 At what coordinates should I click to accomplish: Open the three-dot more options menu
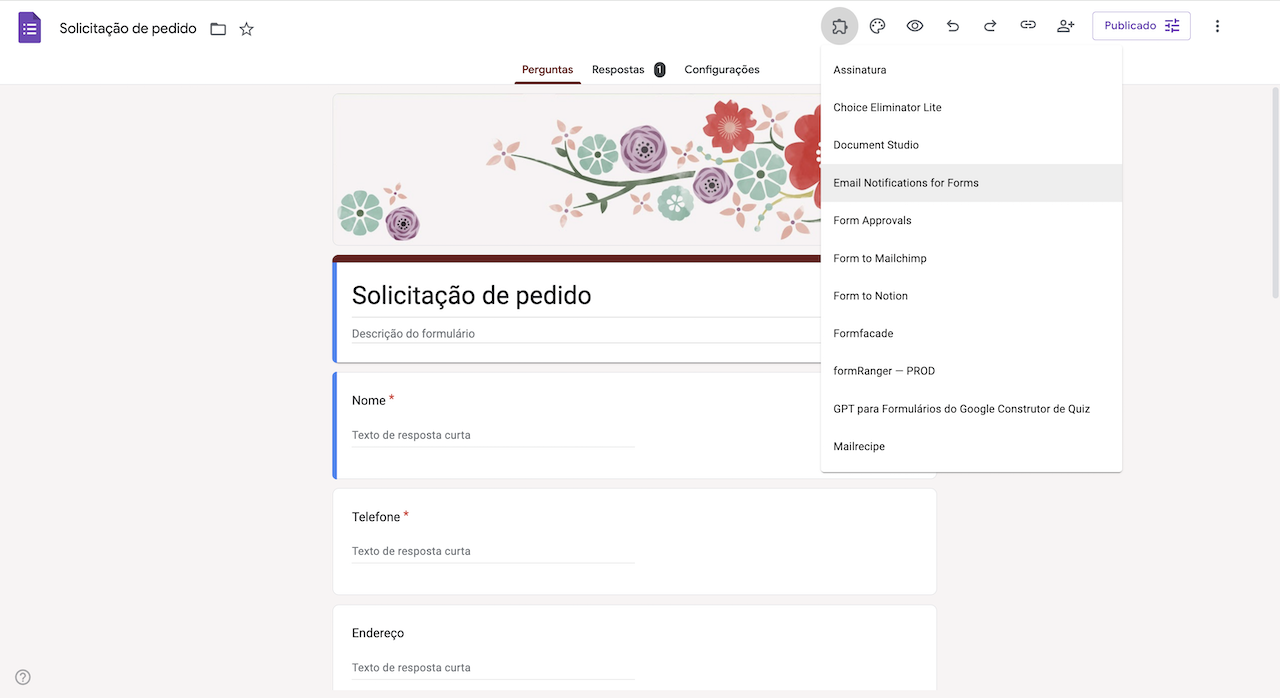[1217, 25]
